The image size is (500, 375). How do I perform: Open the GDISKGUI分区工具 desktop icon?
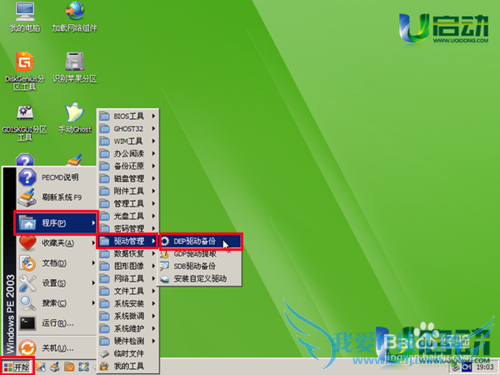(25, 122)
